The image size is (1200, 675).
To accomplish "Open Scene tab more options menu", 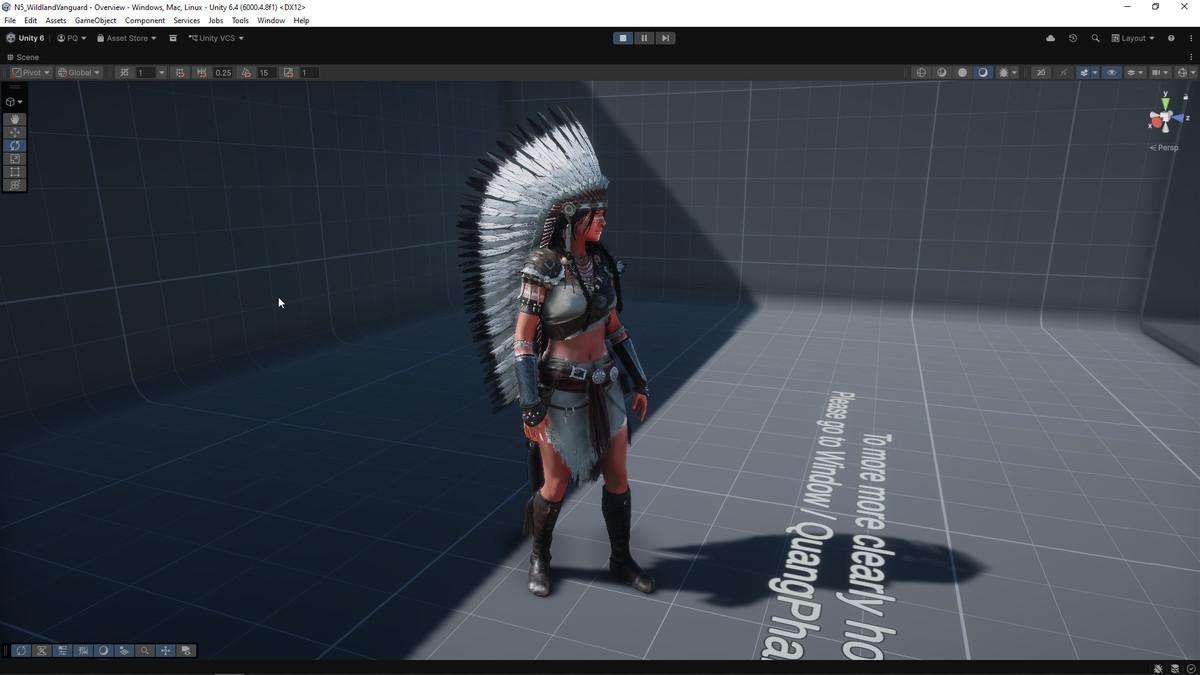I will click(1191, 57).
